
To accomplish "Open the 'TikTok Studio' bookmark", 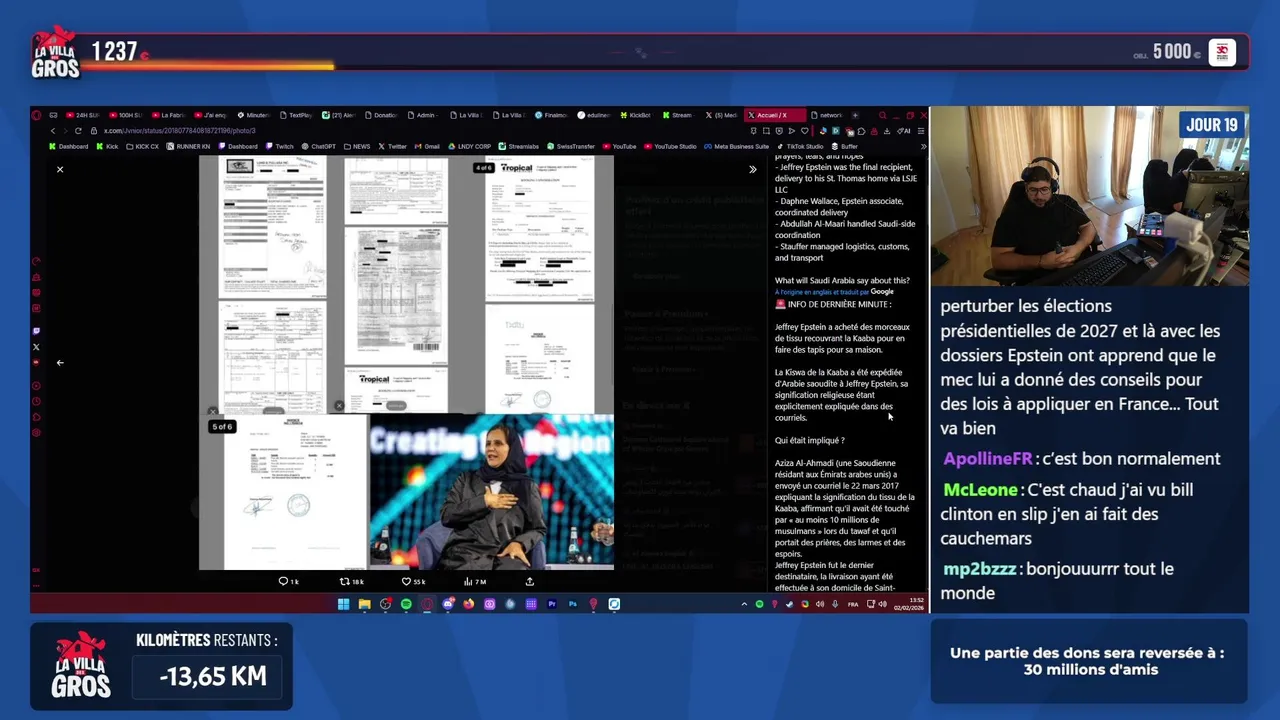I will click(801, 147).
